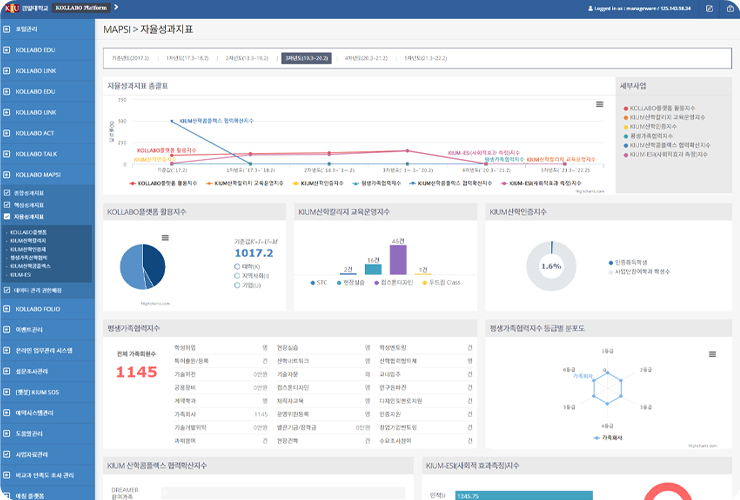Open KOLLABO플랫폼 sidebar submenu link
This screenshot has width=740, height=500.
point(28,232)
